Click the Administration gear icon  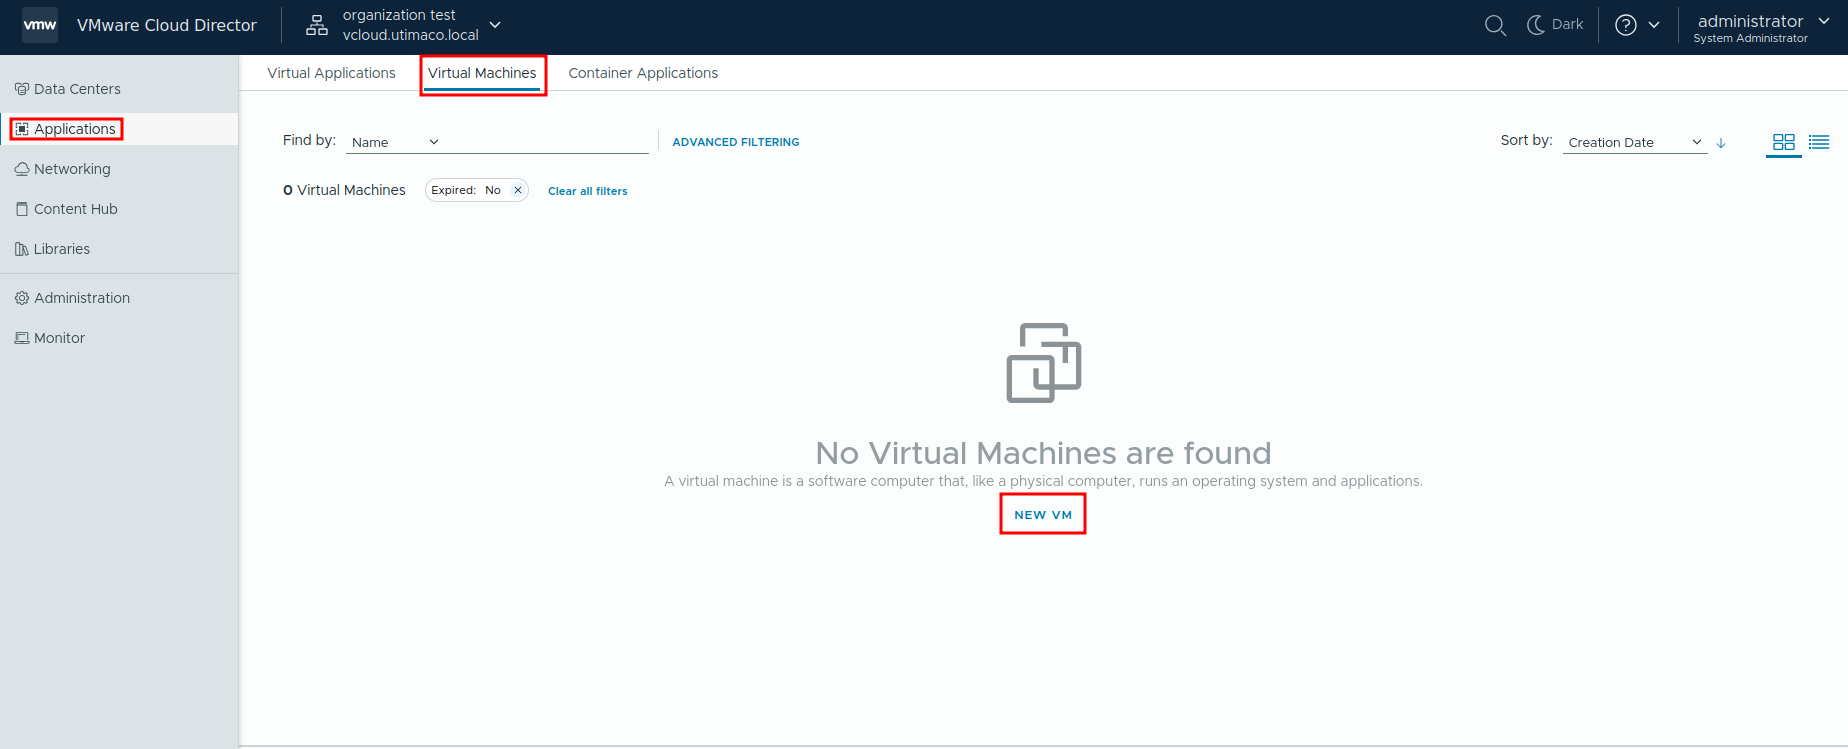click(x=22, y=298)
